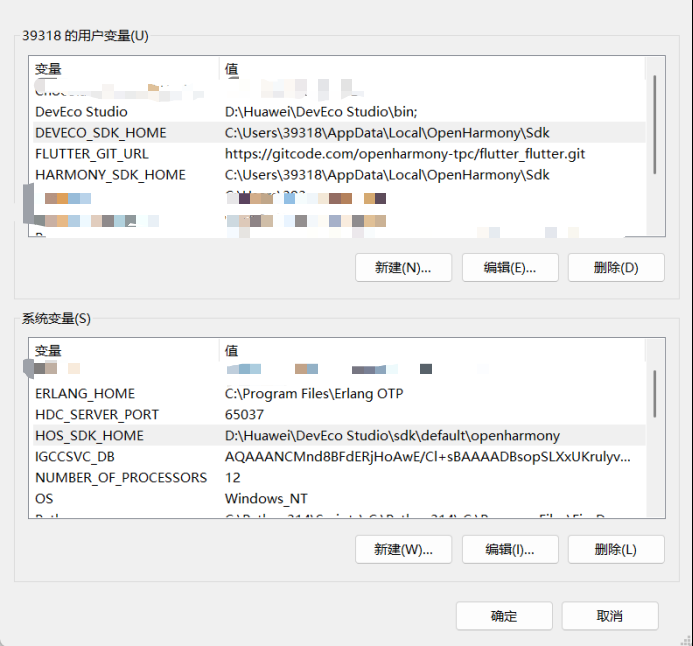Click the HARMONY_SDK_HOME OpenHarmony Sdk path value

[x=387, y=175]
